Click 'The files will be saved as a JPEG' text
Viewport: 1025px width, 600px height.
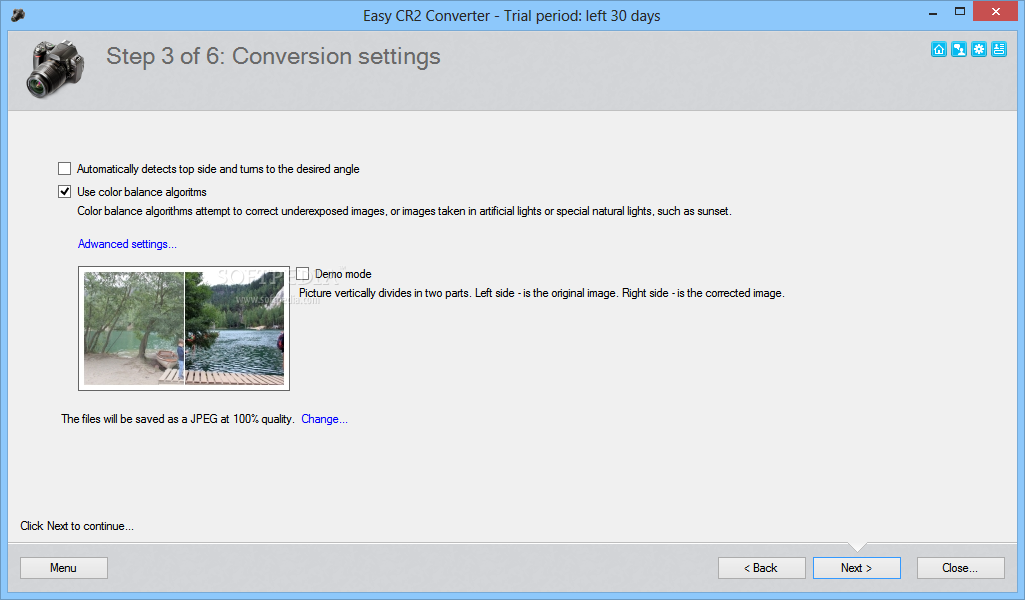tap(177, 419)
